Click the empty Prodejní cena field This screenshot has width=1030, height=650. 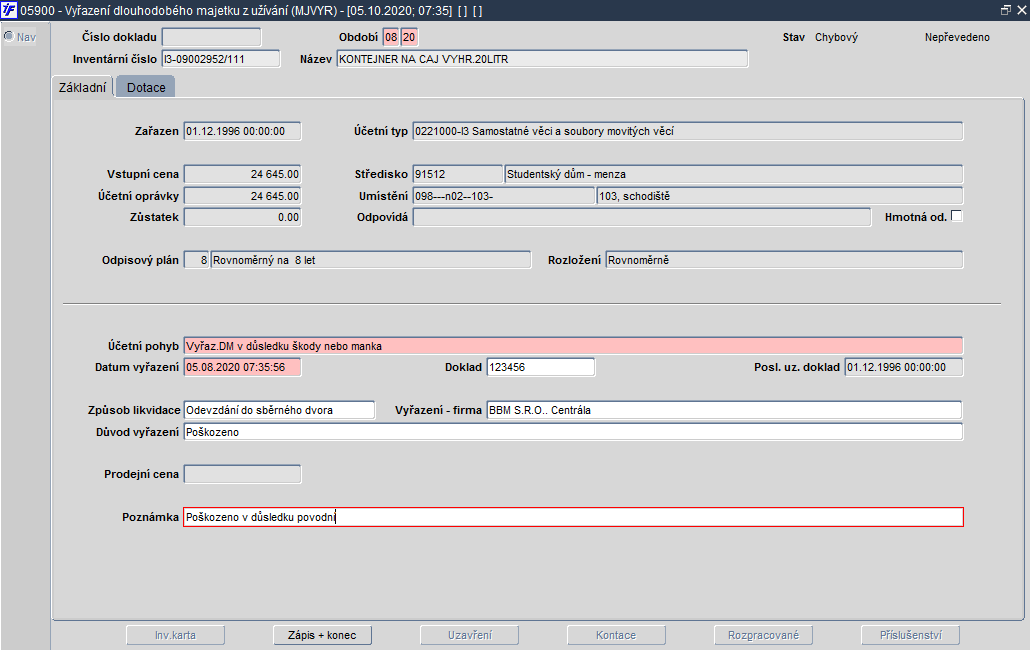point(242,474)
